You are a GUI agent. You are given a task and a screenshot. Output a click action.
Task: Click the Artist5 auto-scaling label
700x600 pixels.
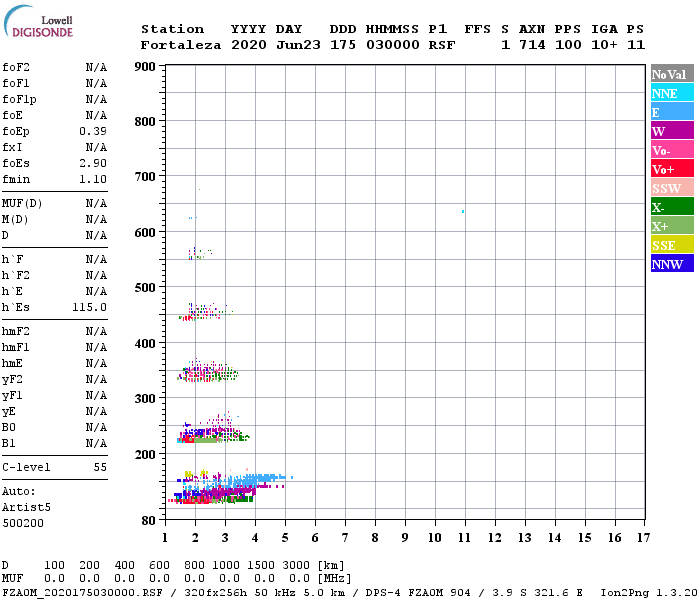pyautogui.click(x=26, y=508)
